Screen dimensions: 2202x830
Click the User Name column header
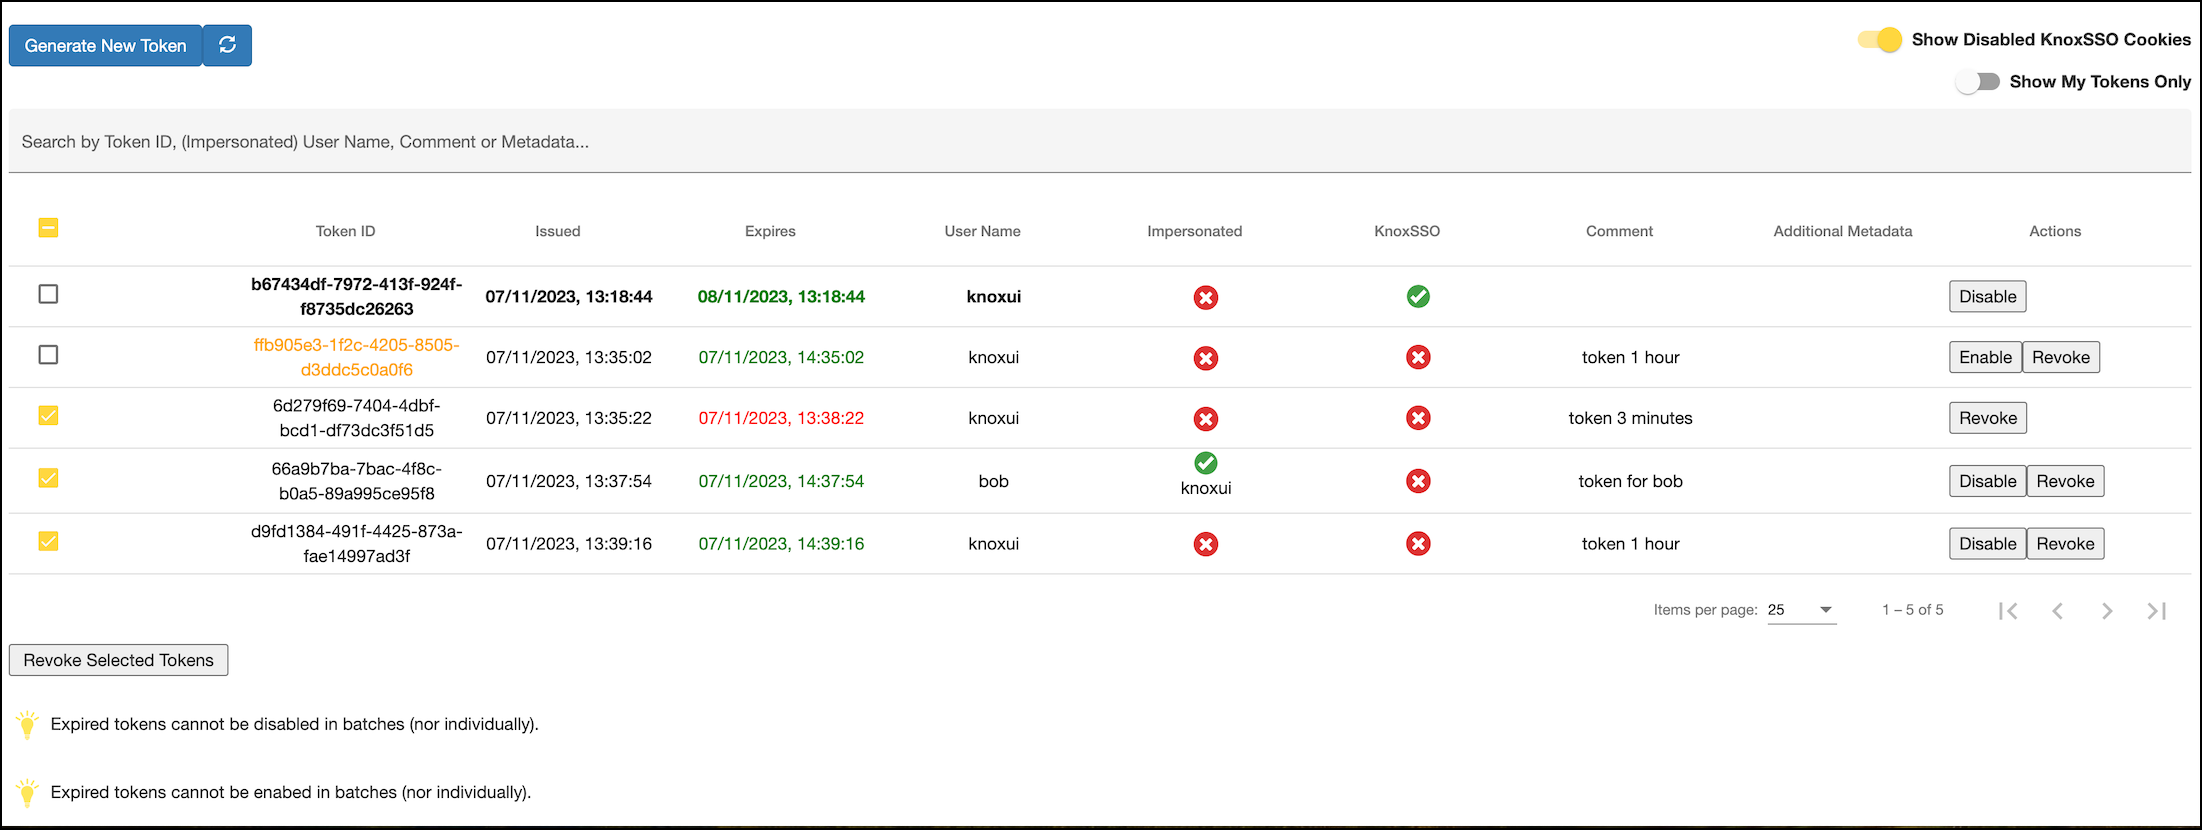(x=982, y=231)
